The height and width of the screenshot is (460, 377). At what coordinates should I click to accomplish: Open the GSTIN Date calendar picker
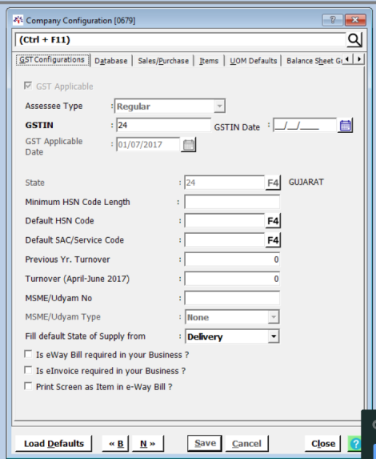pos(345,126)
